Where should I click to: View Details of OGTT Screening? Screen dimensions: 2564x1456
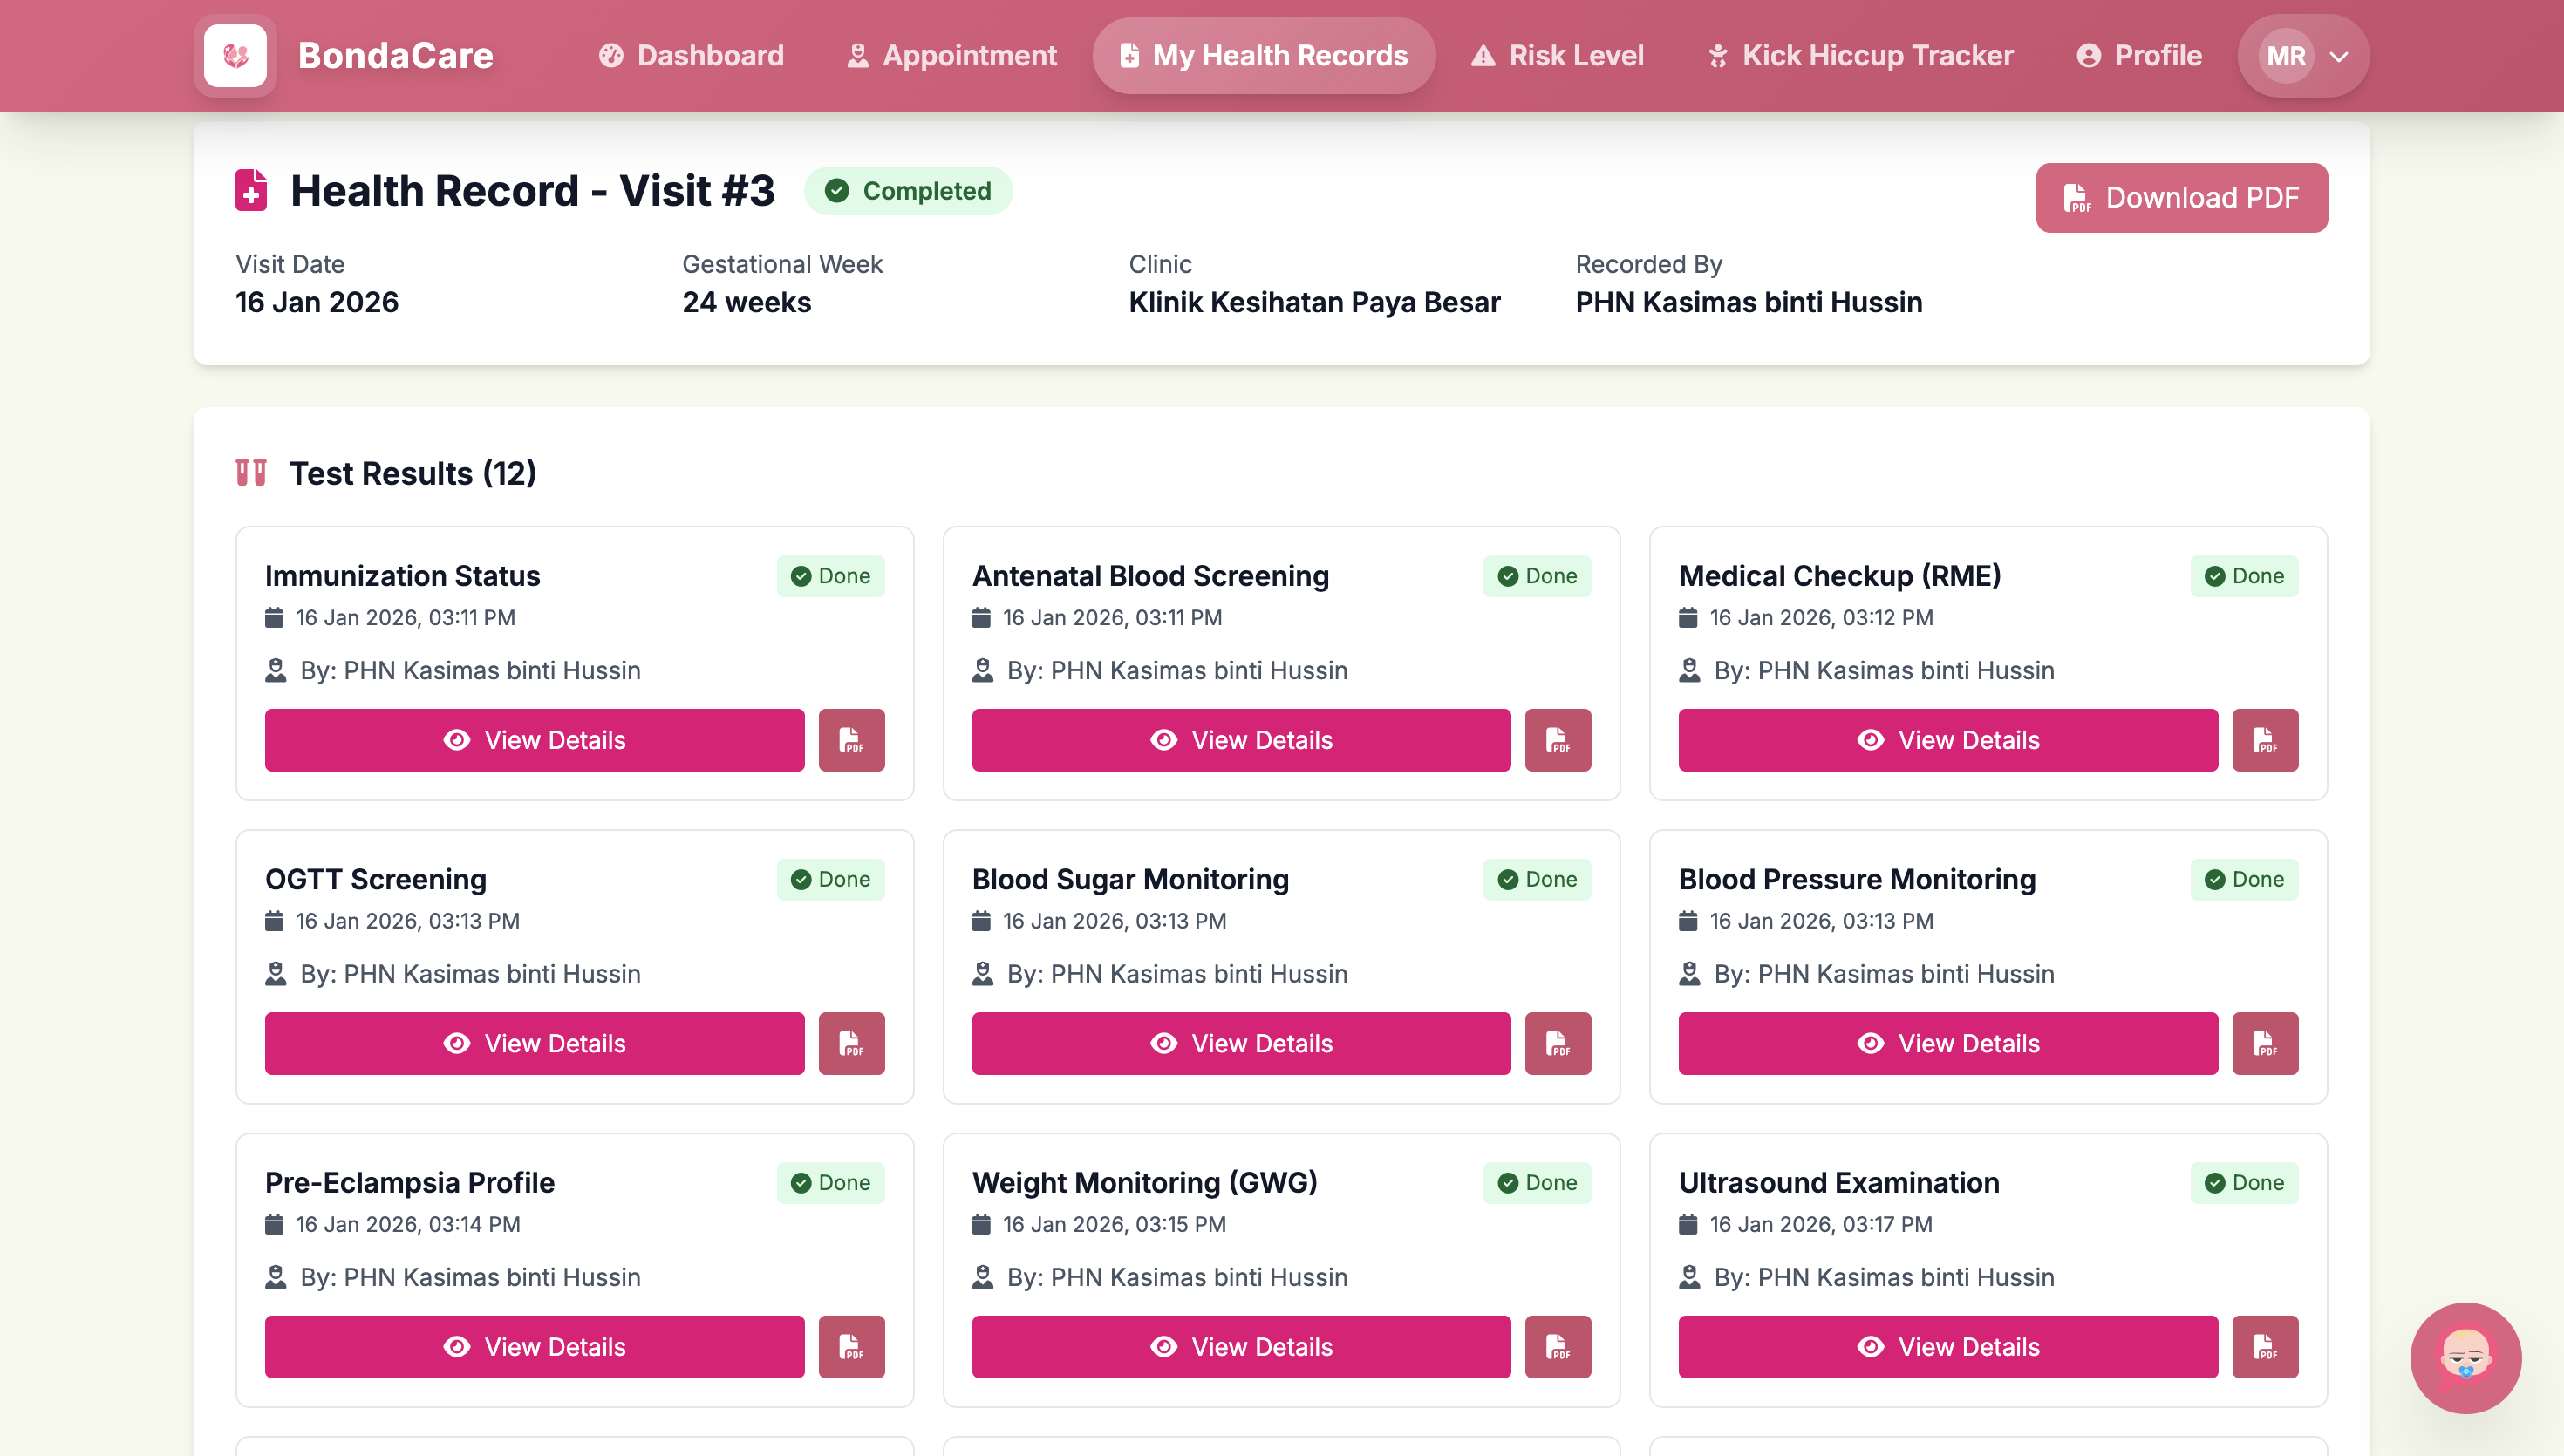coord(534,1043)
